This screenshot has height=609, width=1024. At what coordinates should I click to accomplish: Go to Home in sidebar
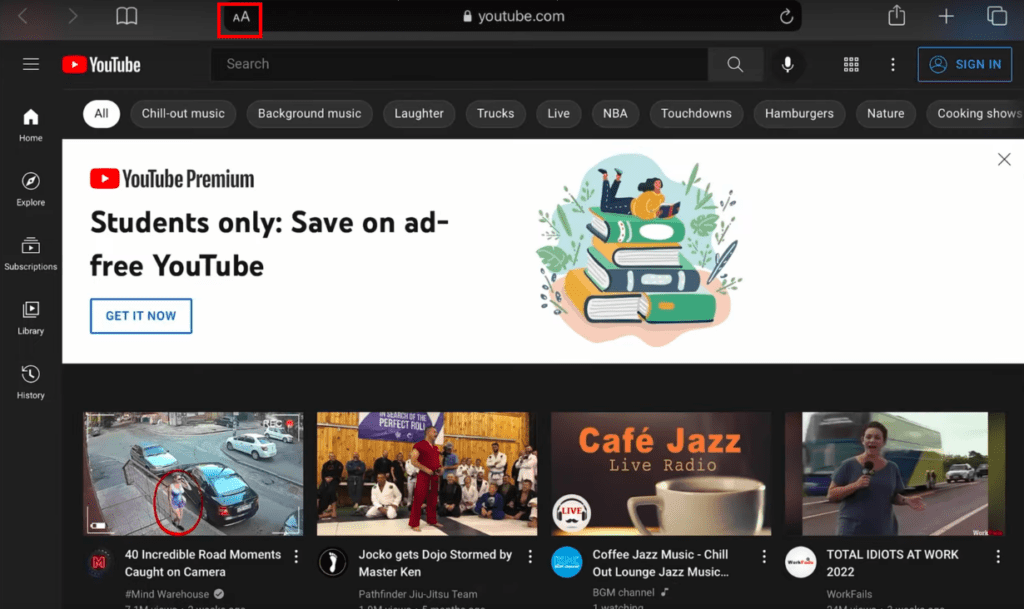point(31,125)
